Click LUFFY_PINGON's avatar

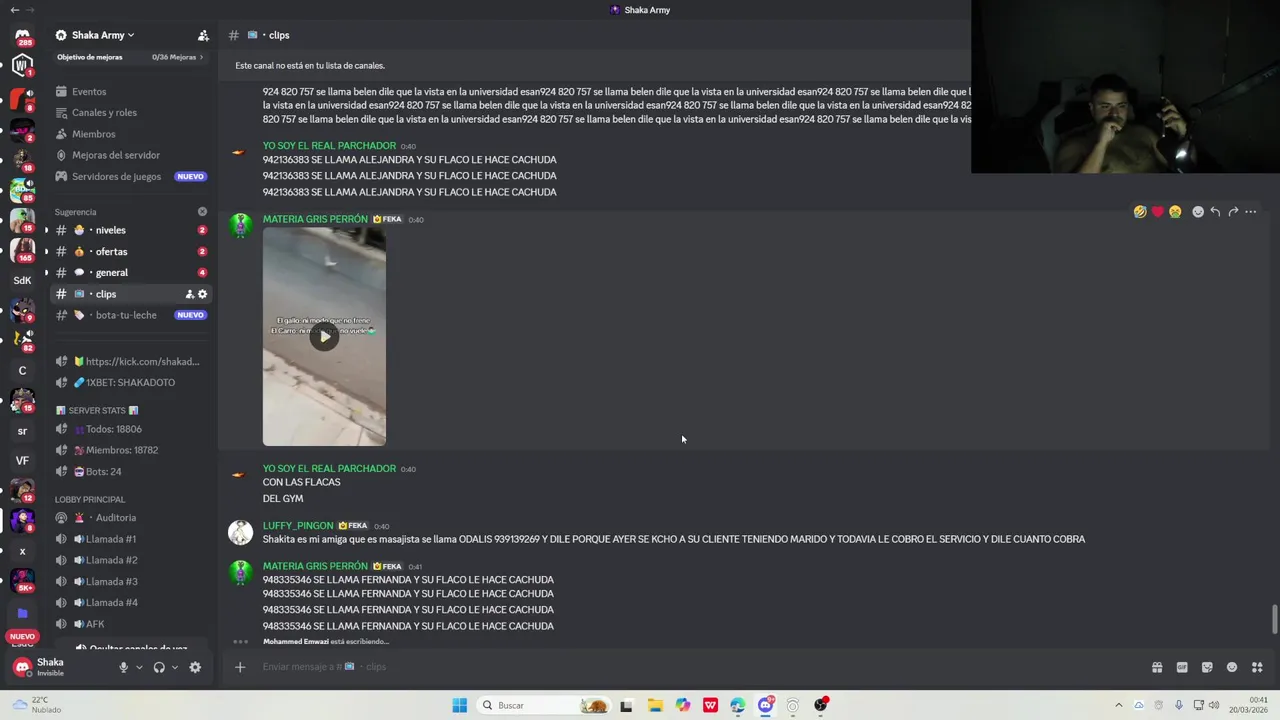click(240, 533)
